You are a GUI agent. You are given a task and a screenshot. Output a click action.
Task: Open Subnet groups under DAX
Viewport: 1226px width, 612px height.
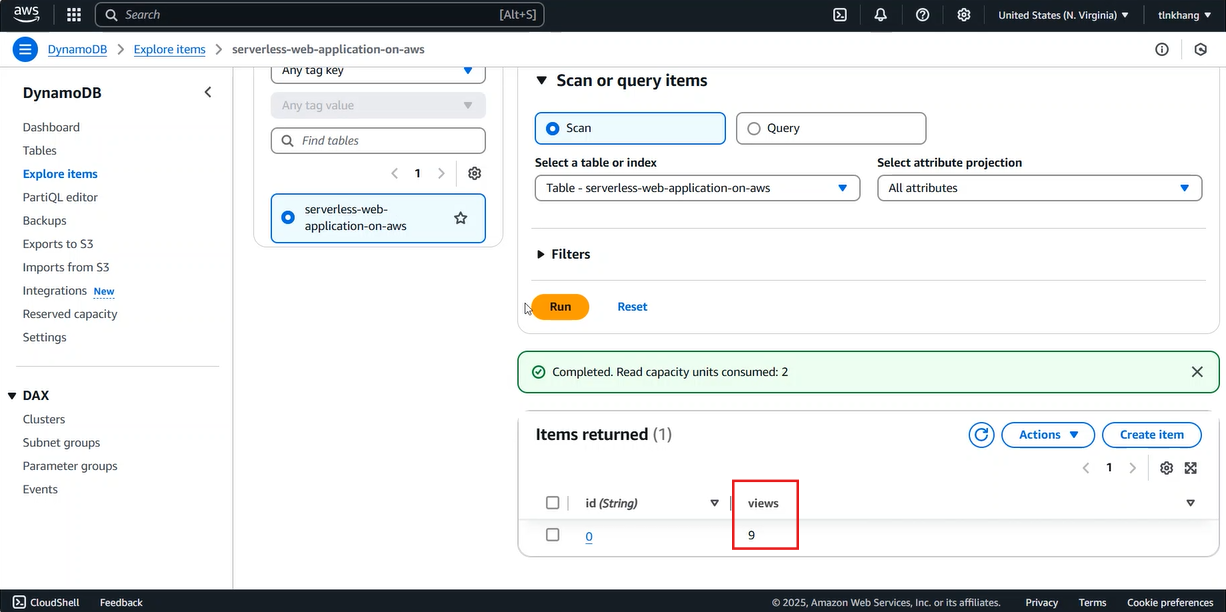click(61, 442)
